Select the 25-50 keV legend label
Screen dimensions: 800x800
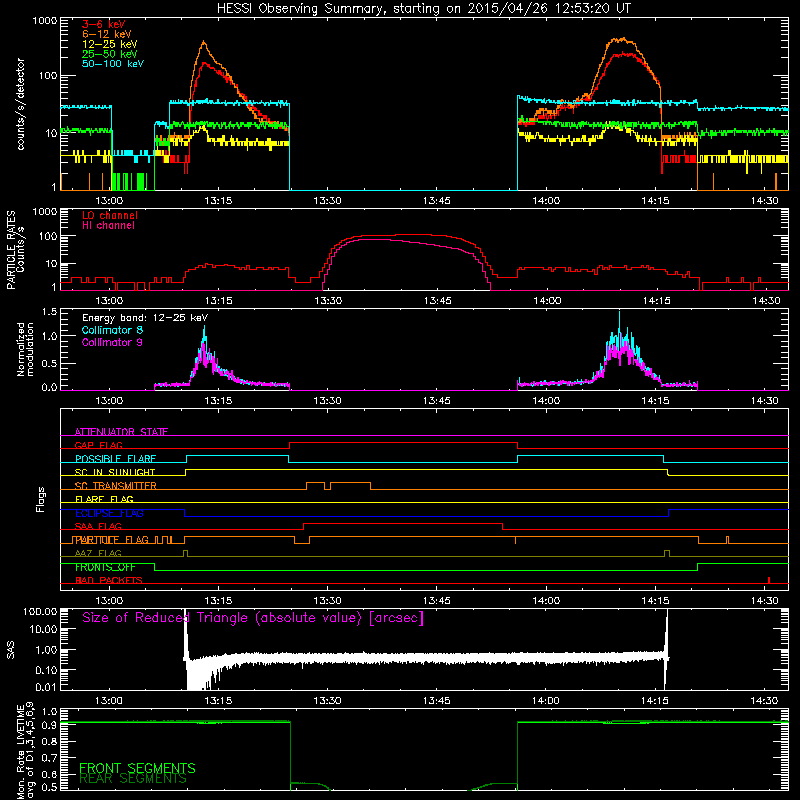[x=110, y=54]
